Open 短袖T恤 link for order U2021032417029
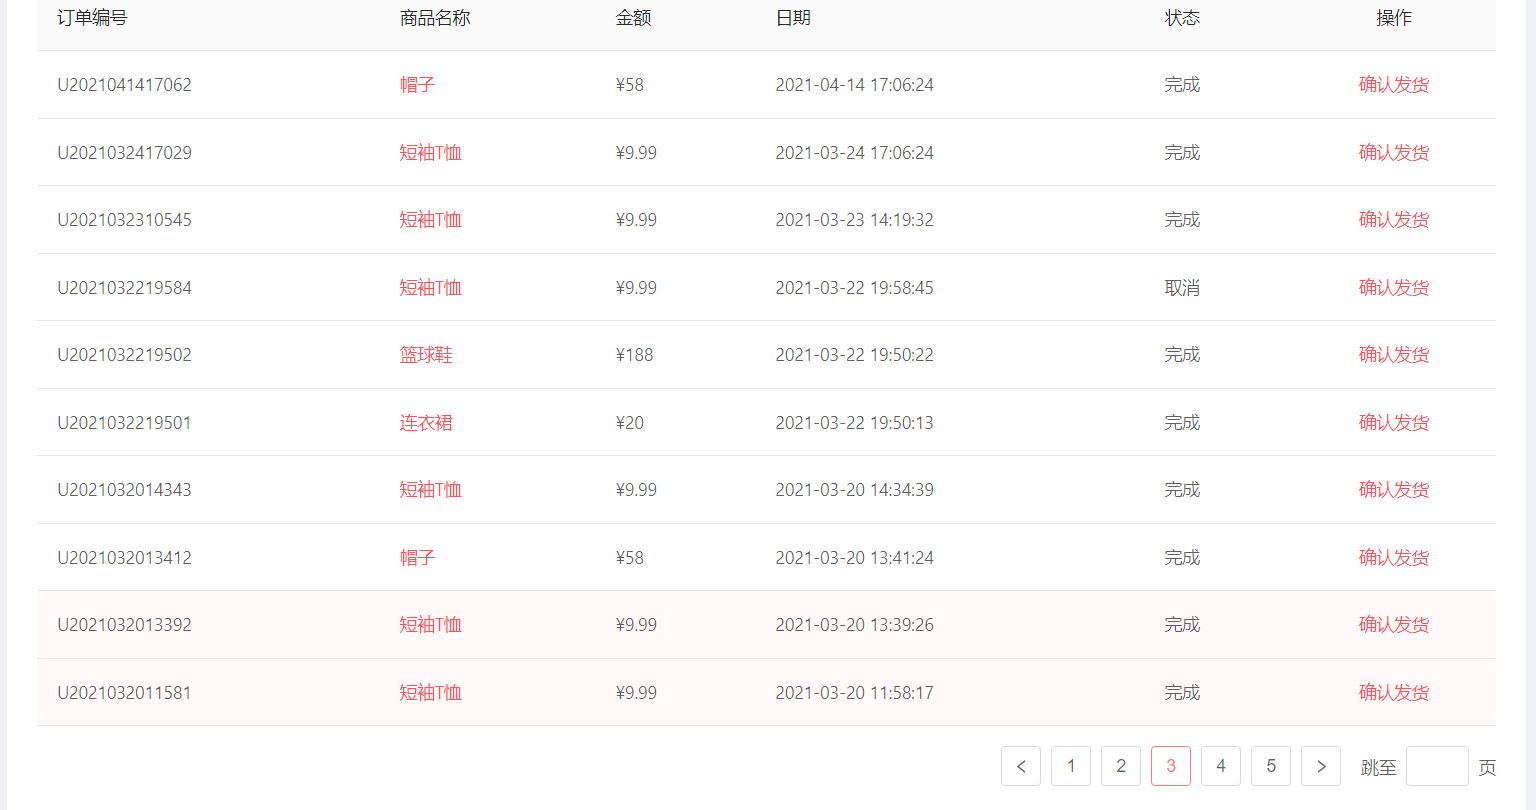Screen dimensions: 1536x810 tap(430, 153)
